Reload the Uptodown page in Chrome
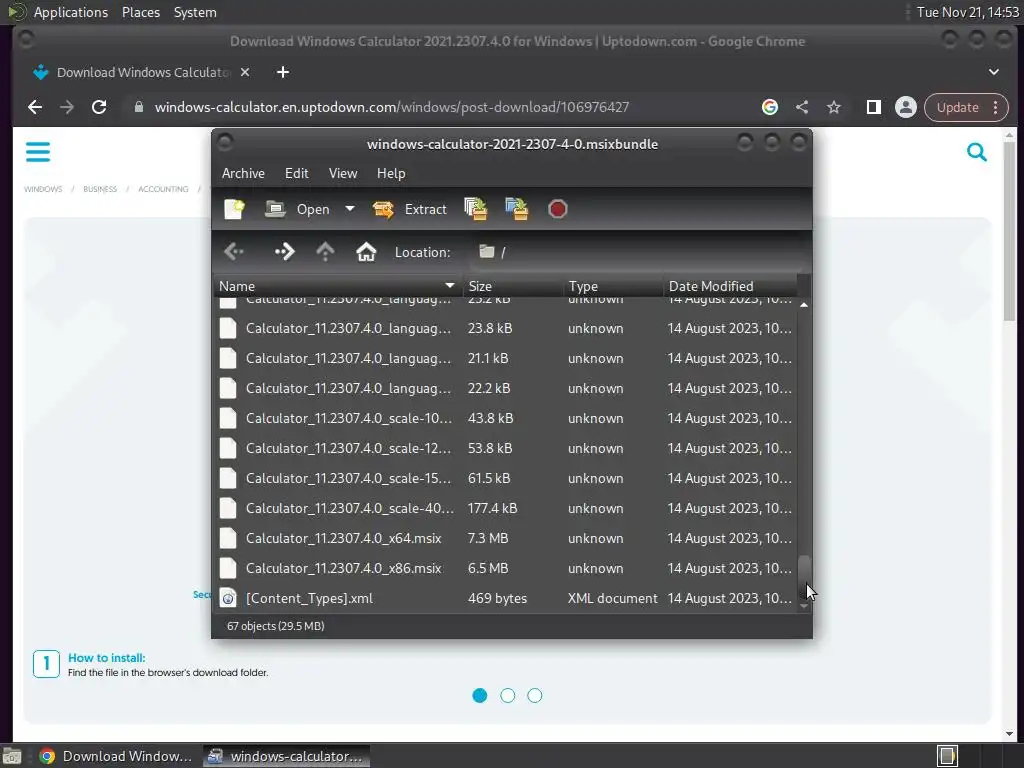The height and width of the screenshot is (768, 1024). click(x=99, y=107)
